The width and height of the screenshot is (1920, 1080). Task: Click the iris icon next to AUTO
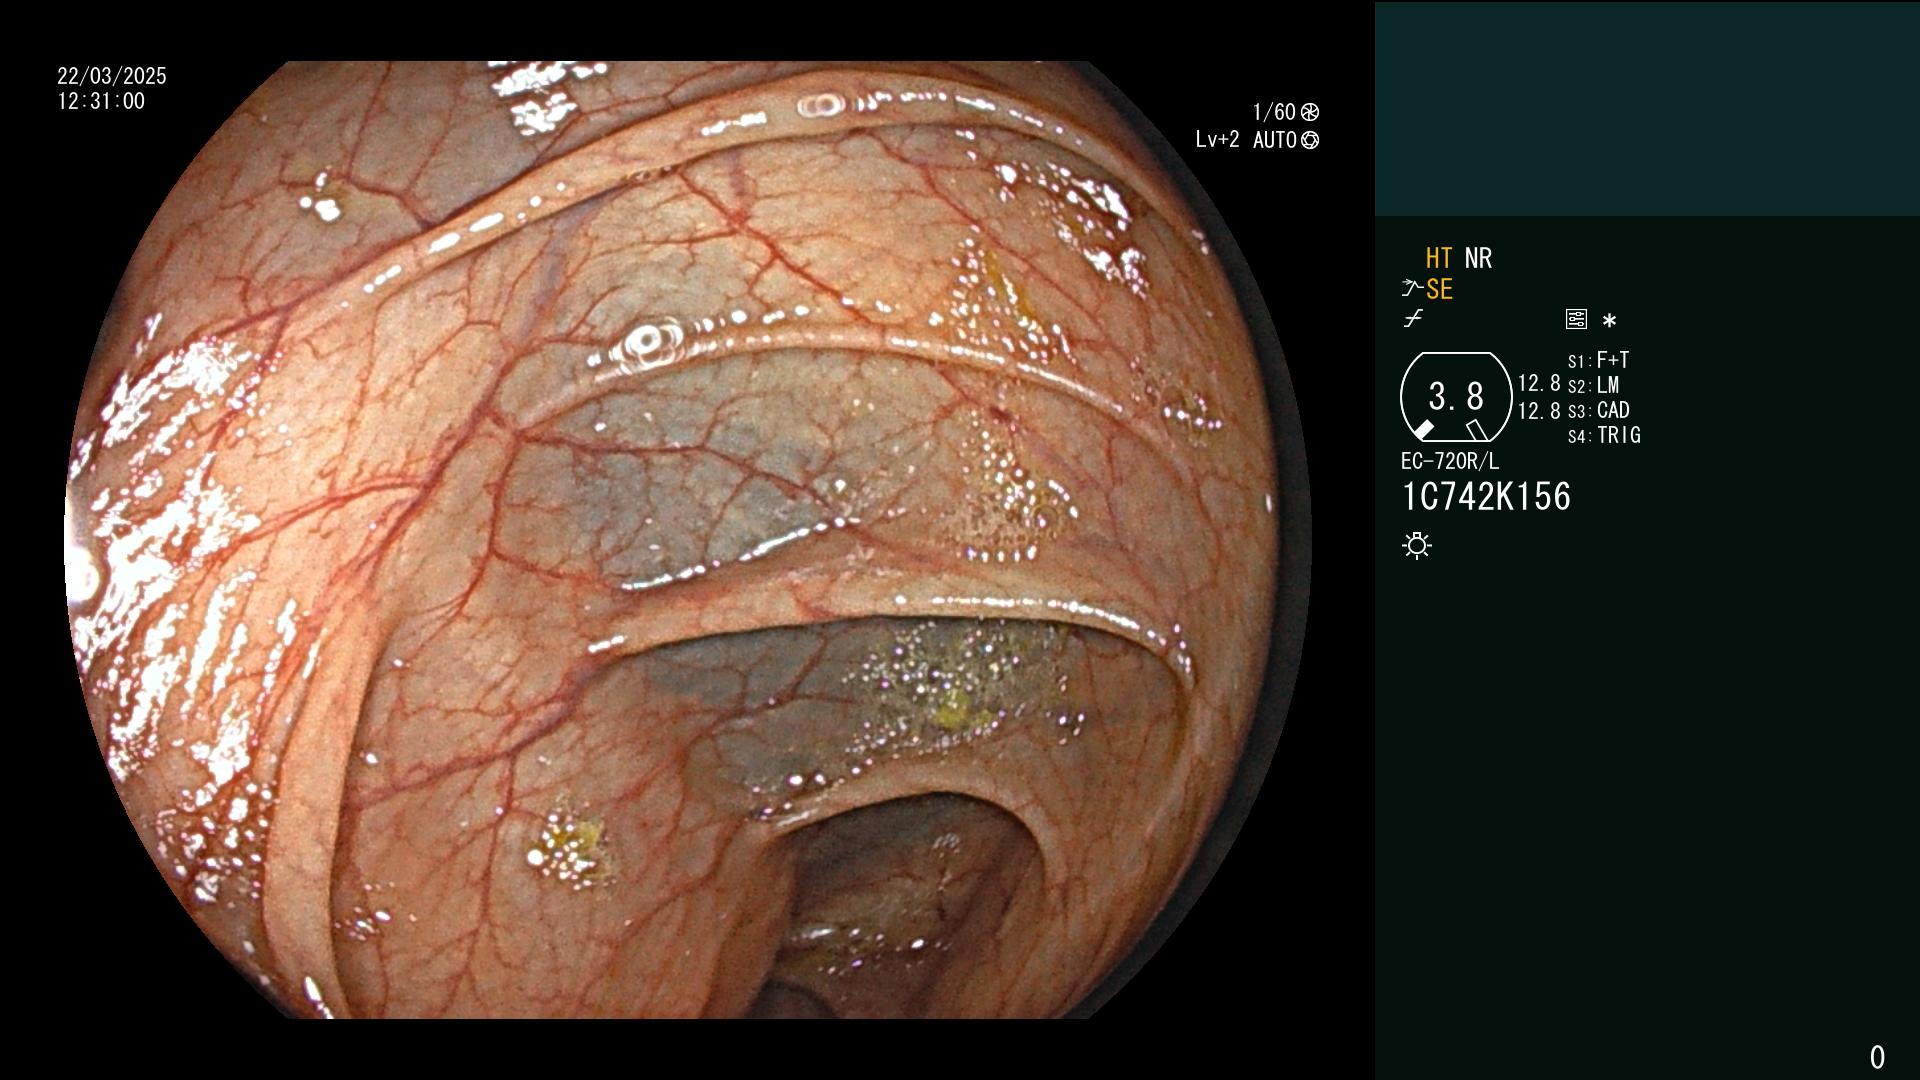1310,140
